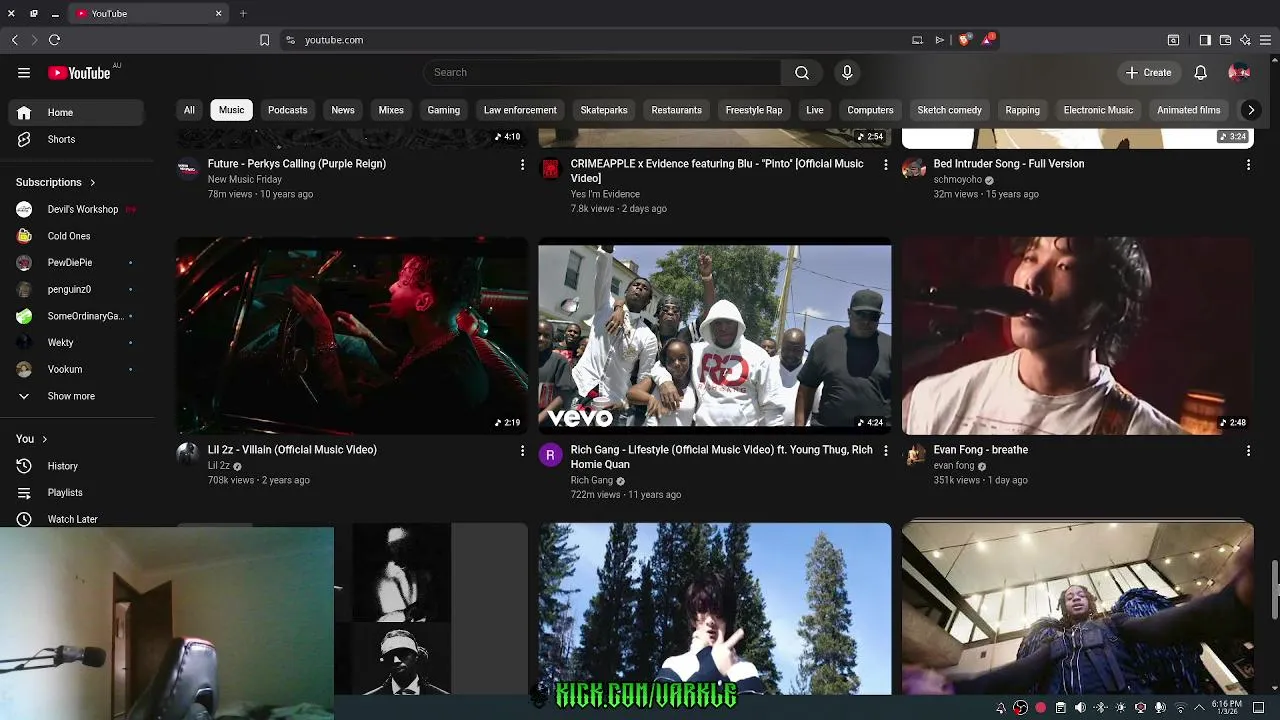
Task: Select the Sketch comedy chip
Action: point(949,110)
